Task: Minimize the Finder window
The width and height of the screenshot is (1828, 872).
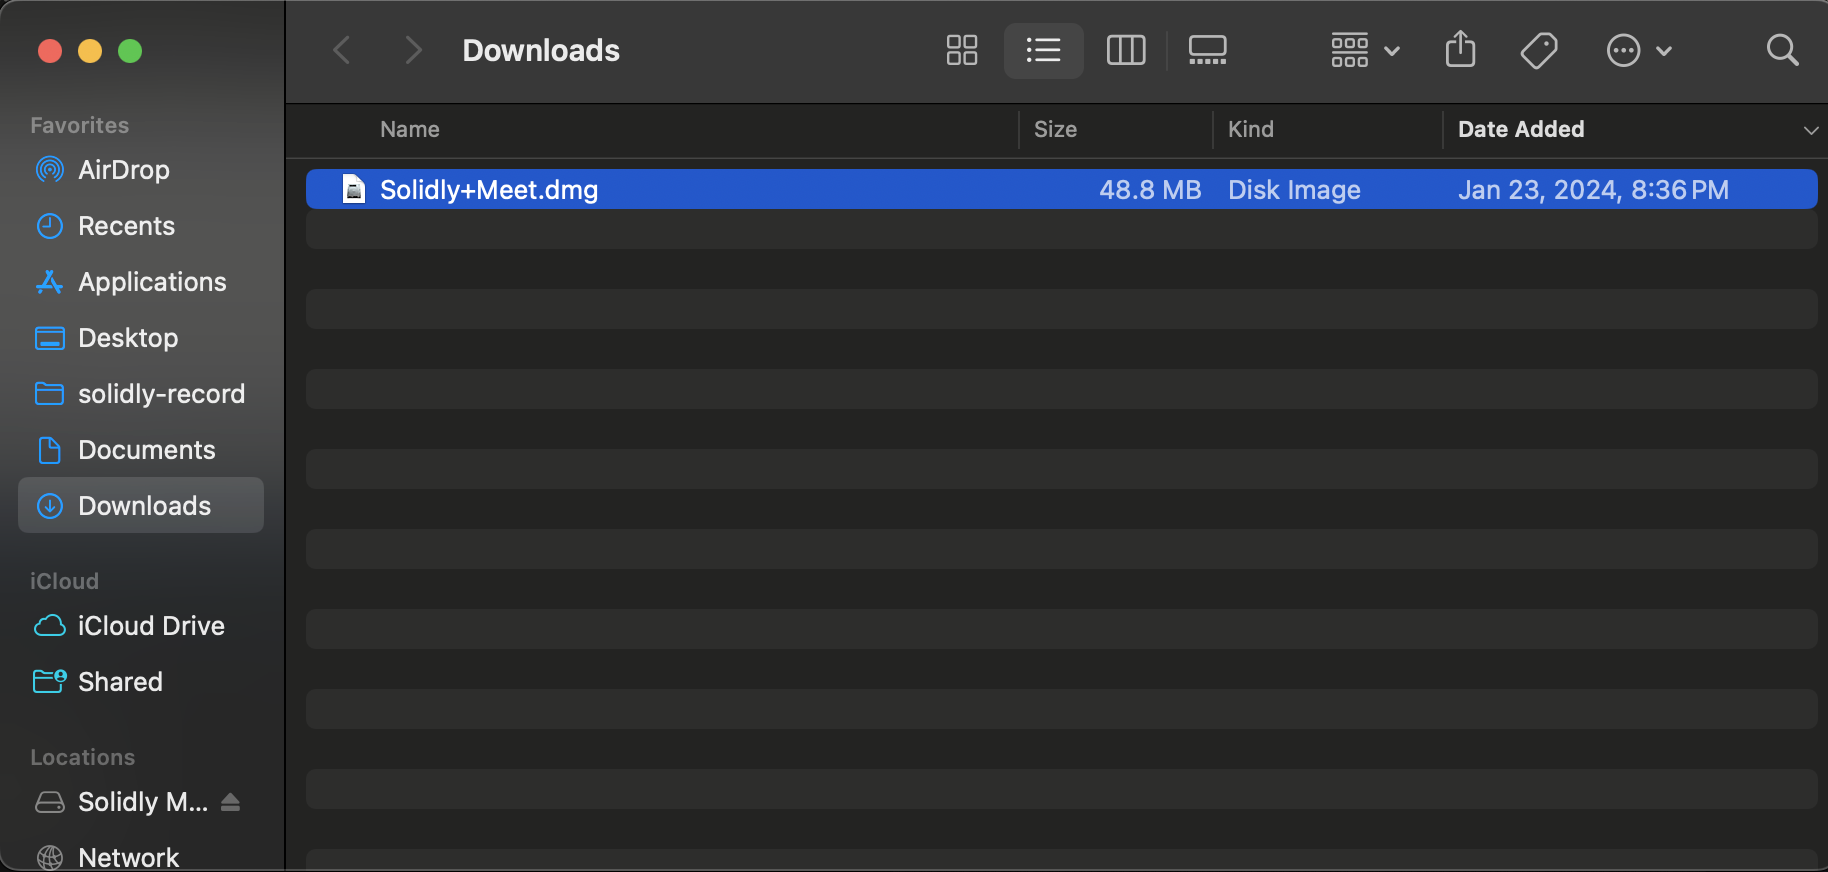Action: [x=90, y=50]
